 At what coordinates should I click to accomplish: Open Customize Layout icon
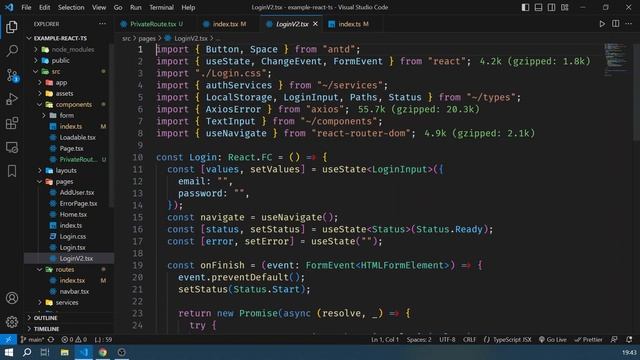tap(564, 7)
